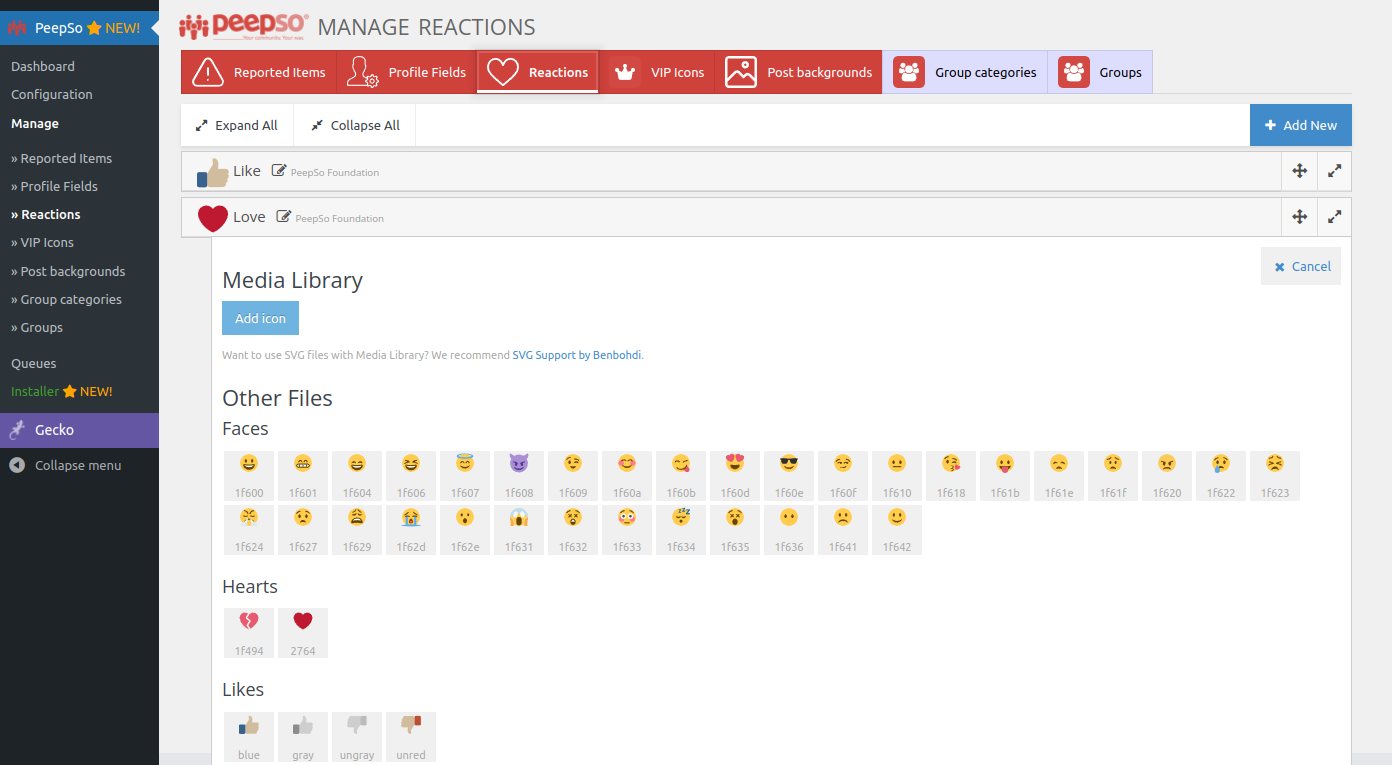Toggle expand arrows on Love reaction
Image resolution: width=1392 pixels, height=765 pixels.
click(1334, 217)
